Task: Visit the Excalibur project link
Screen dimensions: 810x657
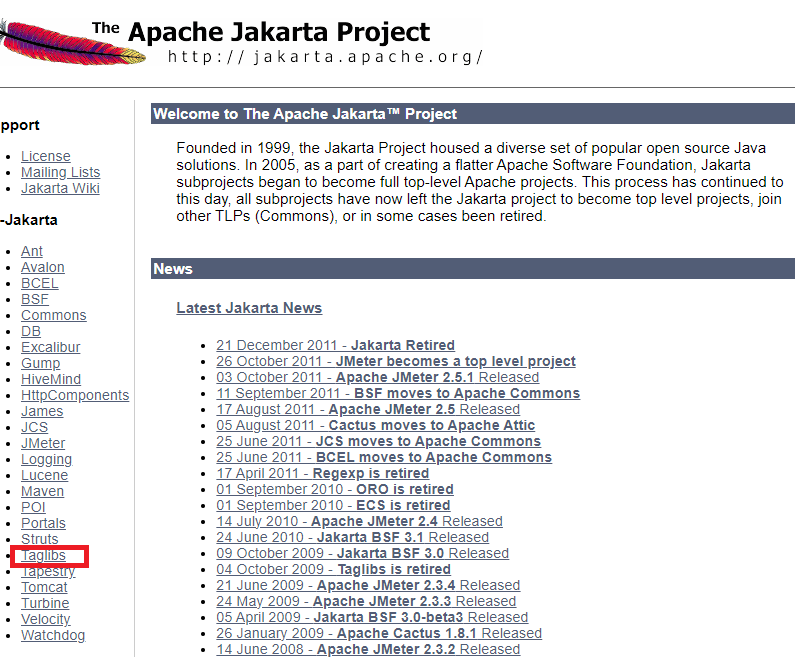Action: pyautogui.click(x=51, y=347)
